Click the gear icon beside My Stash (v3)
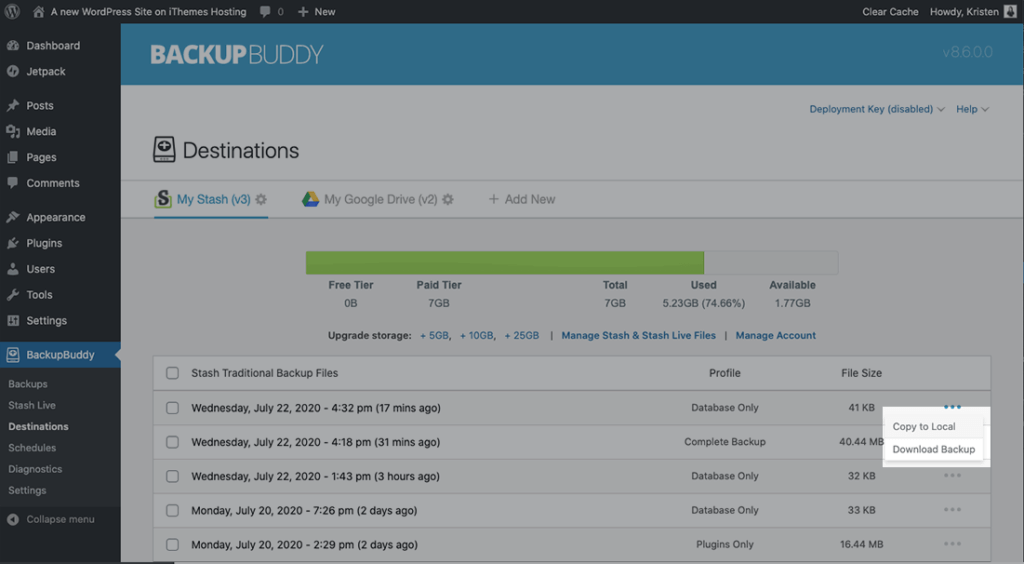Screen dimensions: 1024x564 click(261, 200)
